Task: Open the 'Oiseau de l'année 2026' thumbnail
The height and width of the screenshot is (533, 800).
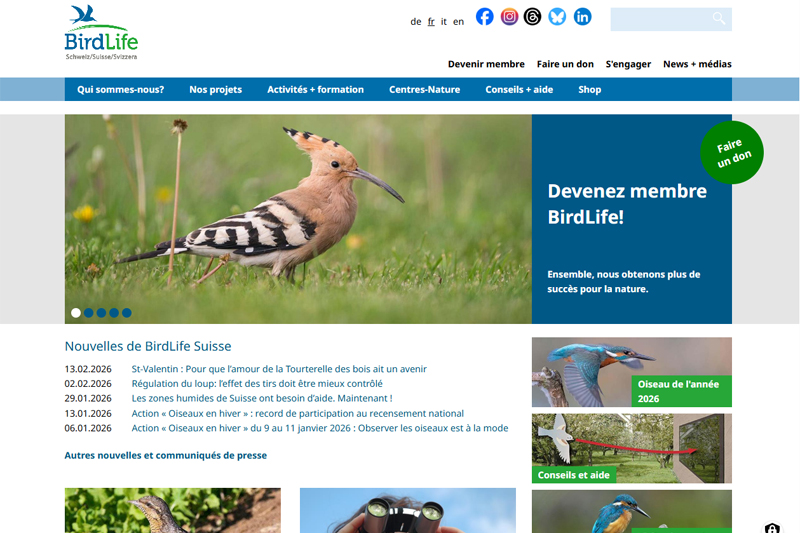Action: [632, 372]
